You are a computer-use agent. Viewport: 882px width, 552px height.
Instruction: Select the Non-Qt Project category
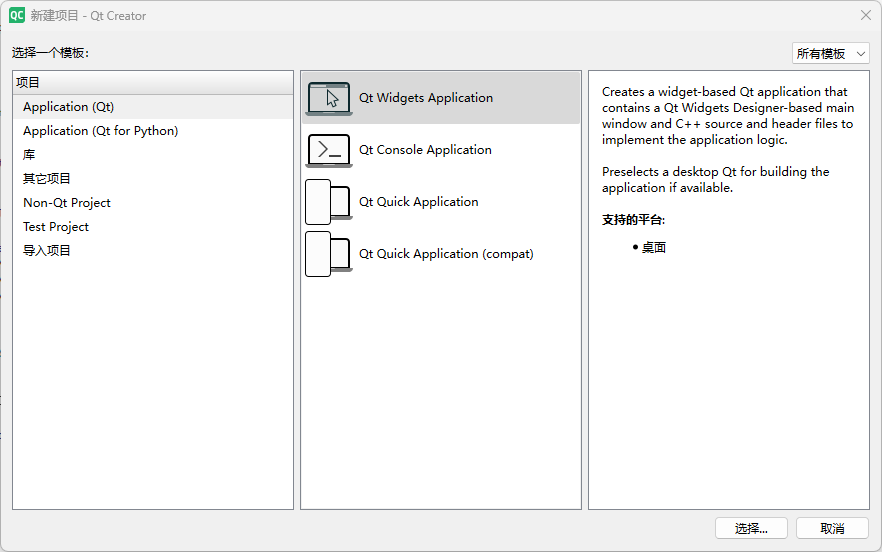pyautogui.click(x=153, y=203)
